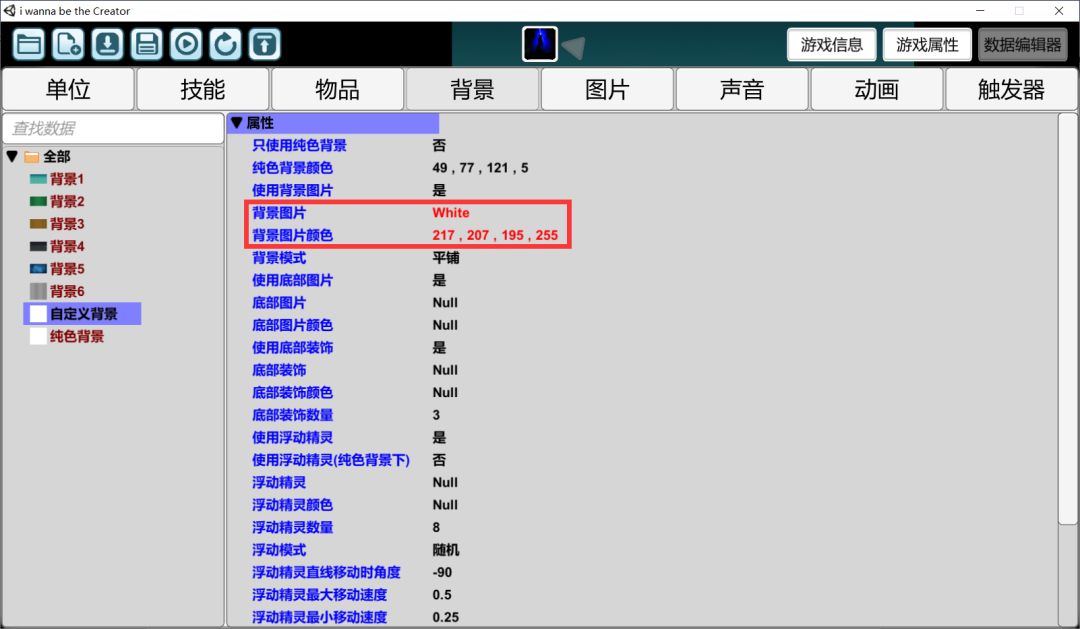Click the 游戏属性 button
This screenshot has height=629, width=1080.
pos(927,45)
